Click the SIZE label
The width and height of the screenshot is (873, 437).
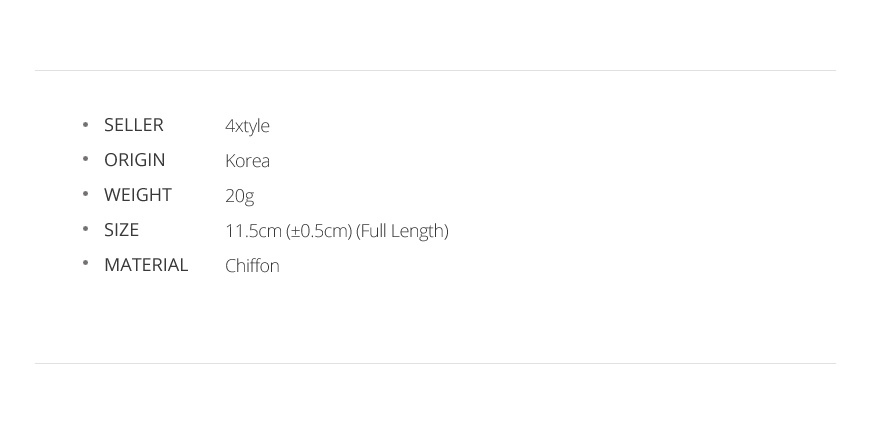point(121,230)
